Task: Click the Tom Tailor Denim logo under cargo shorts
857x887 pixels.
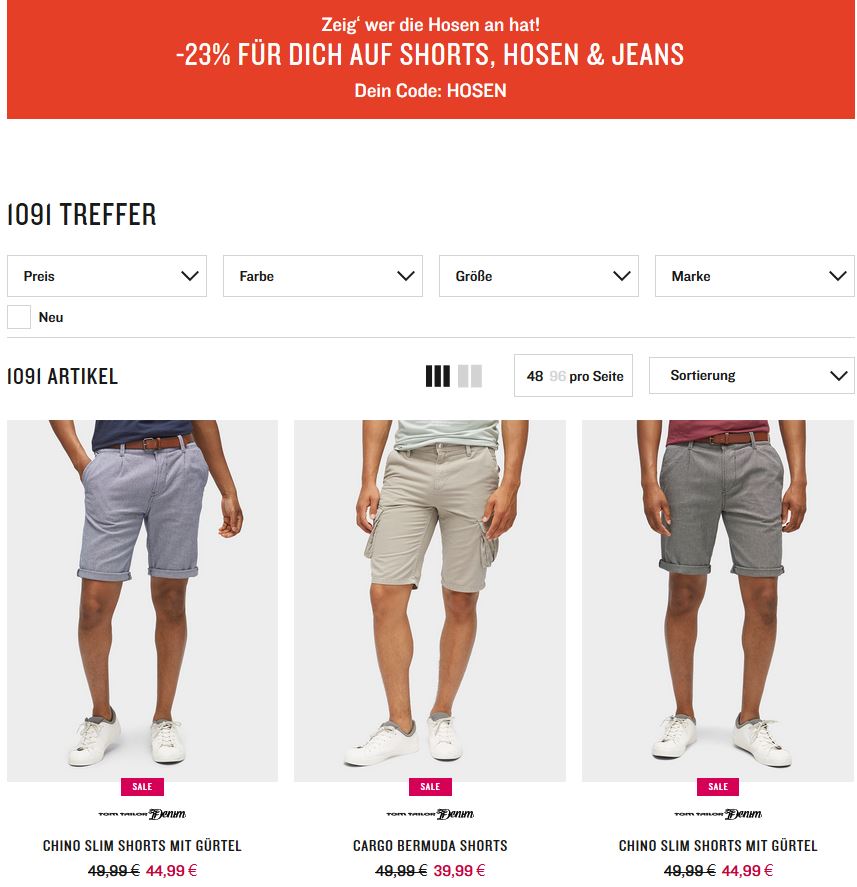Action: coord(430,814)
